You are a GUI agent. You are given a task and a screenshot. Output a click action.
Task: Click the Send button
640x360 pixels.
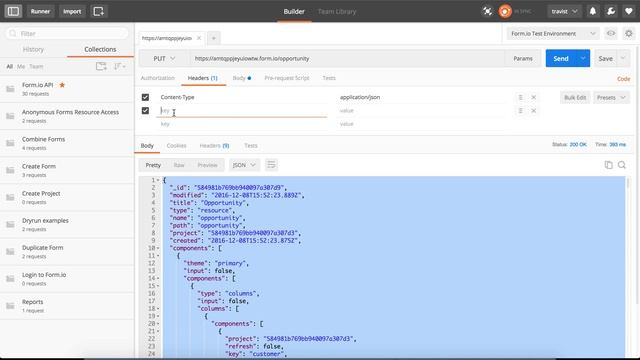[x=561, y=58]
